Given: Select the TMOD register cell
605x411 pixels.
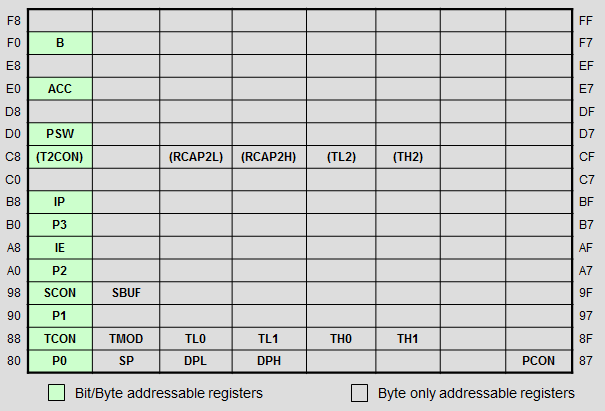Looking at the screenshot, I should (126, 338).
